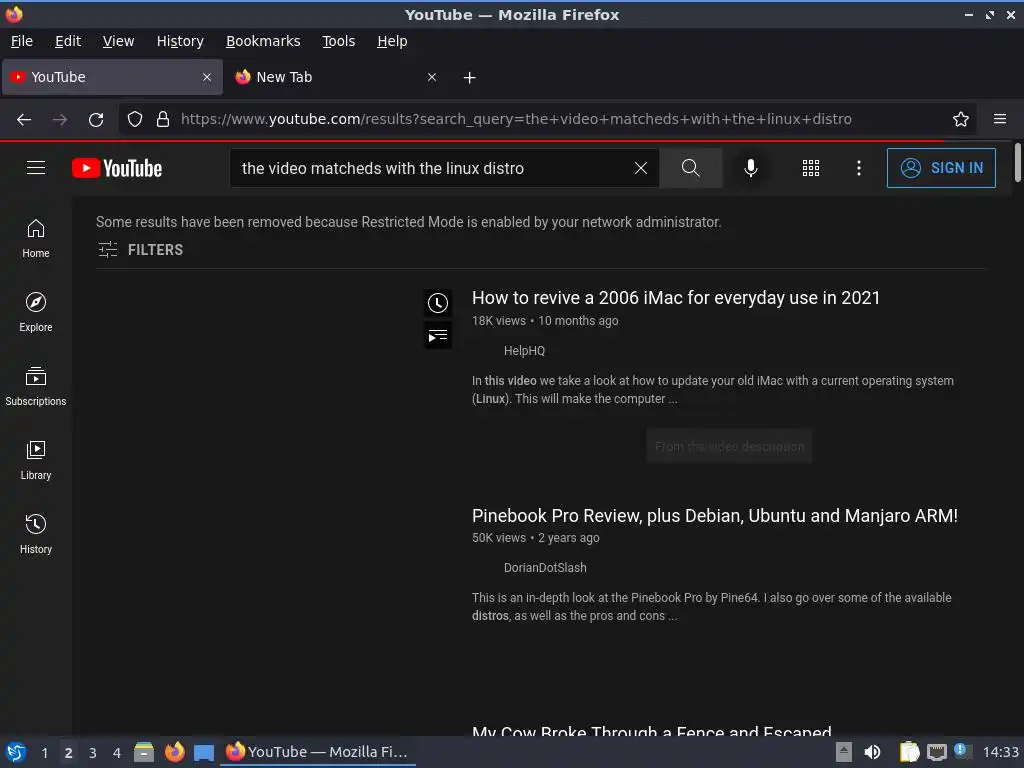Open the Tools menu
1024x768 pixels.
coord(338,41)
